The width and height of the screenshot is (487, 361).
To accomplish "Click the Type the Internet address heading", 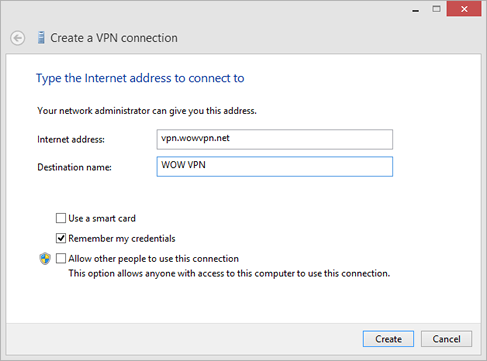I will point(140,78).
